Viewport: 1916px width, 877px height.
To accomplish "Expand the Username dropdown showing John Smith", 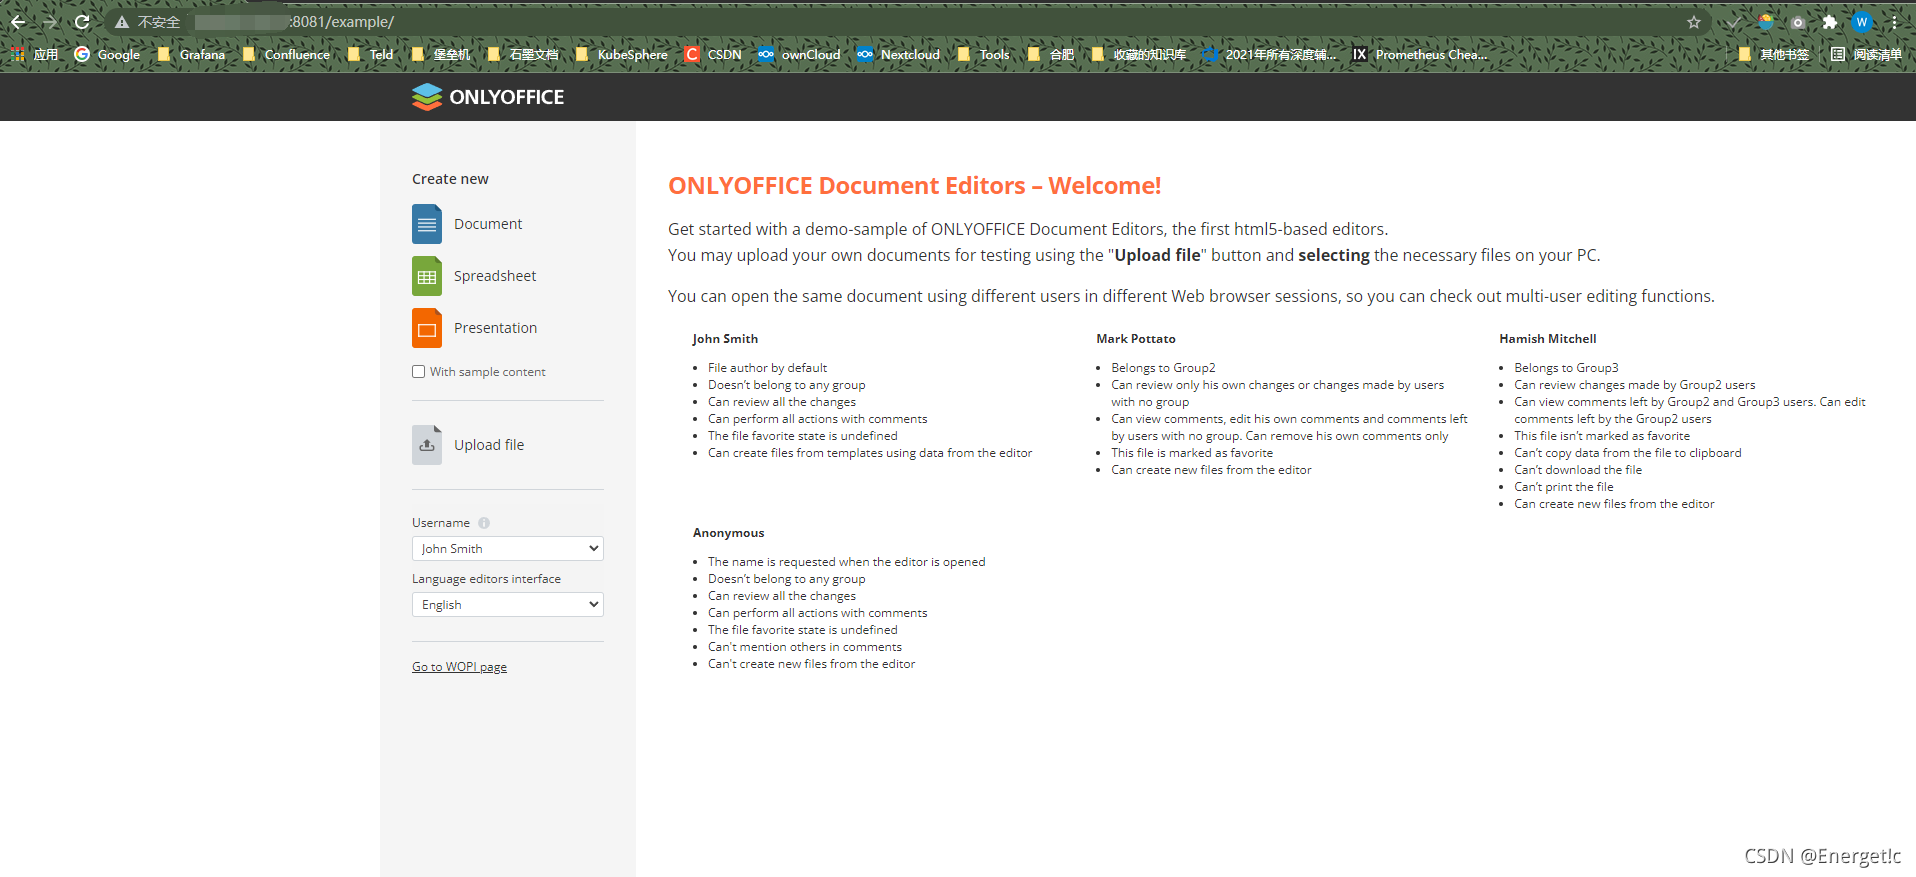I will 508,549.
